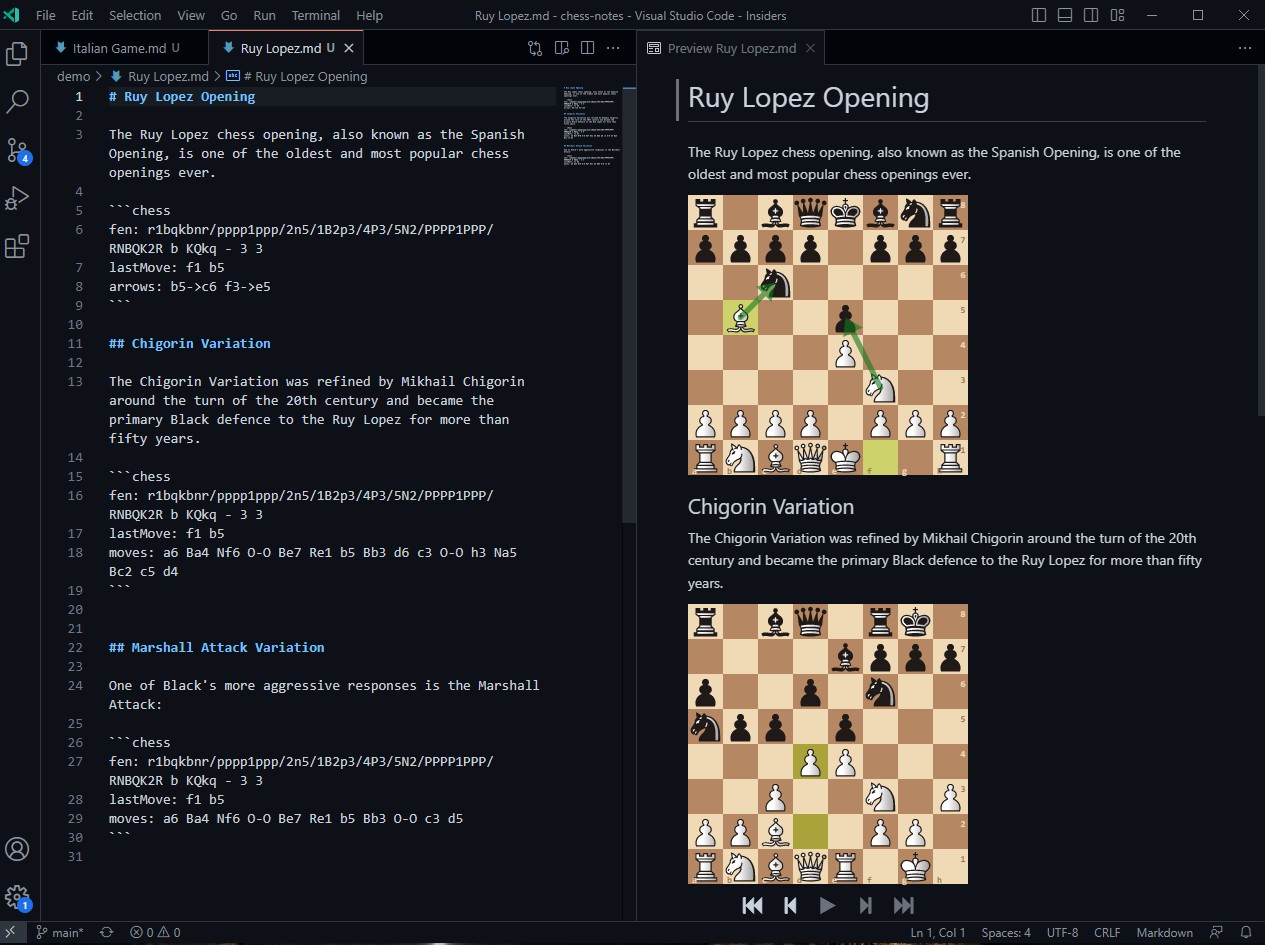The width and height of the screenshot is (1265, 945).
Task: Play the chess move sequence
Action: [x=827, y=905]
